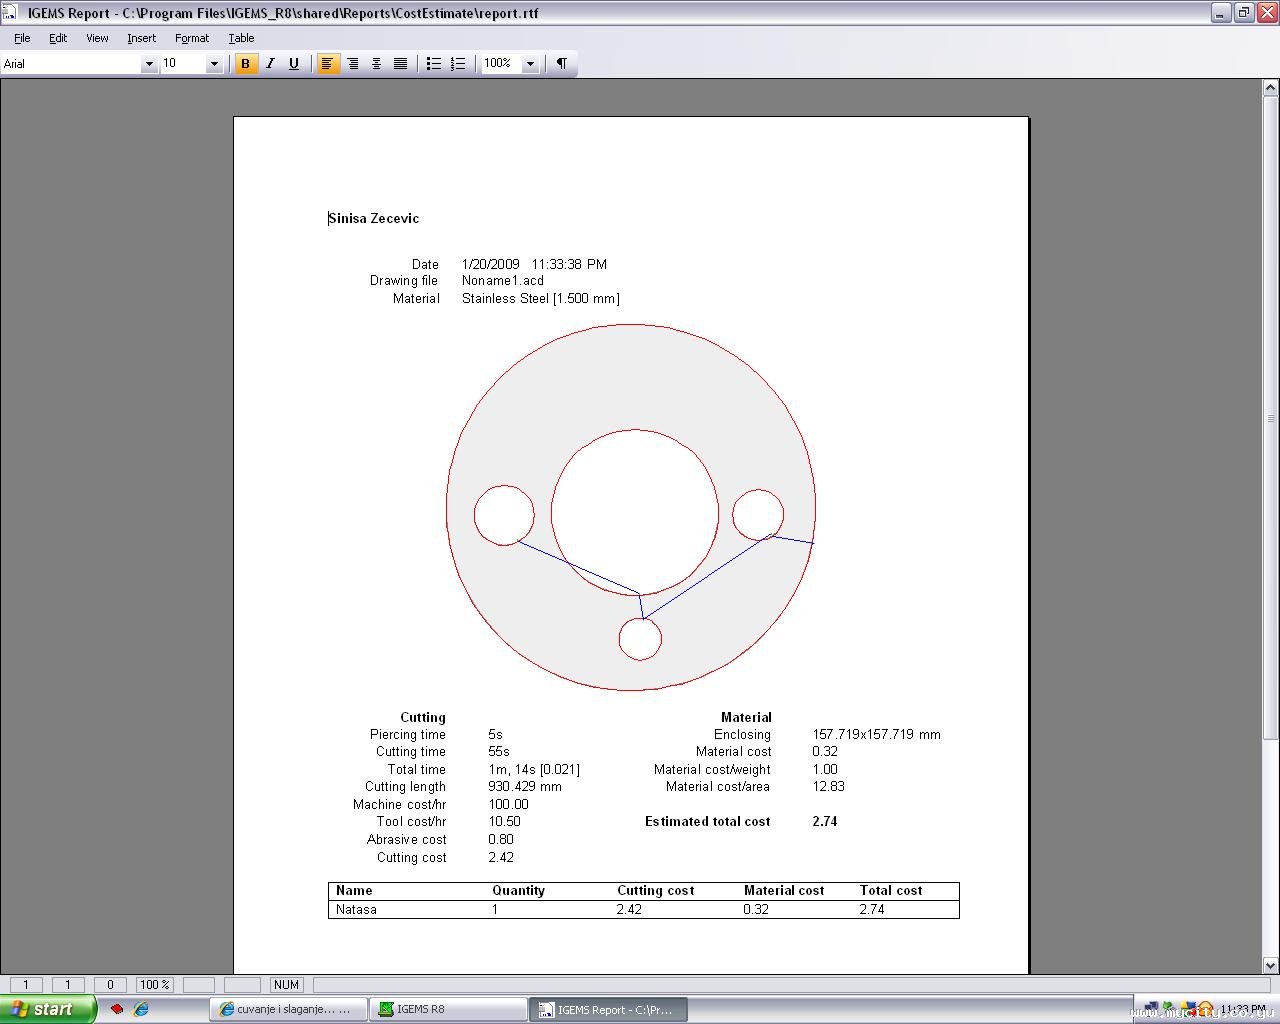Click the vertical scrollbar down arrow
The width and height of the screenshot is (1280, 1024).
tap(1271, 965)
